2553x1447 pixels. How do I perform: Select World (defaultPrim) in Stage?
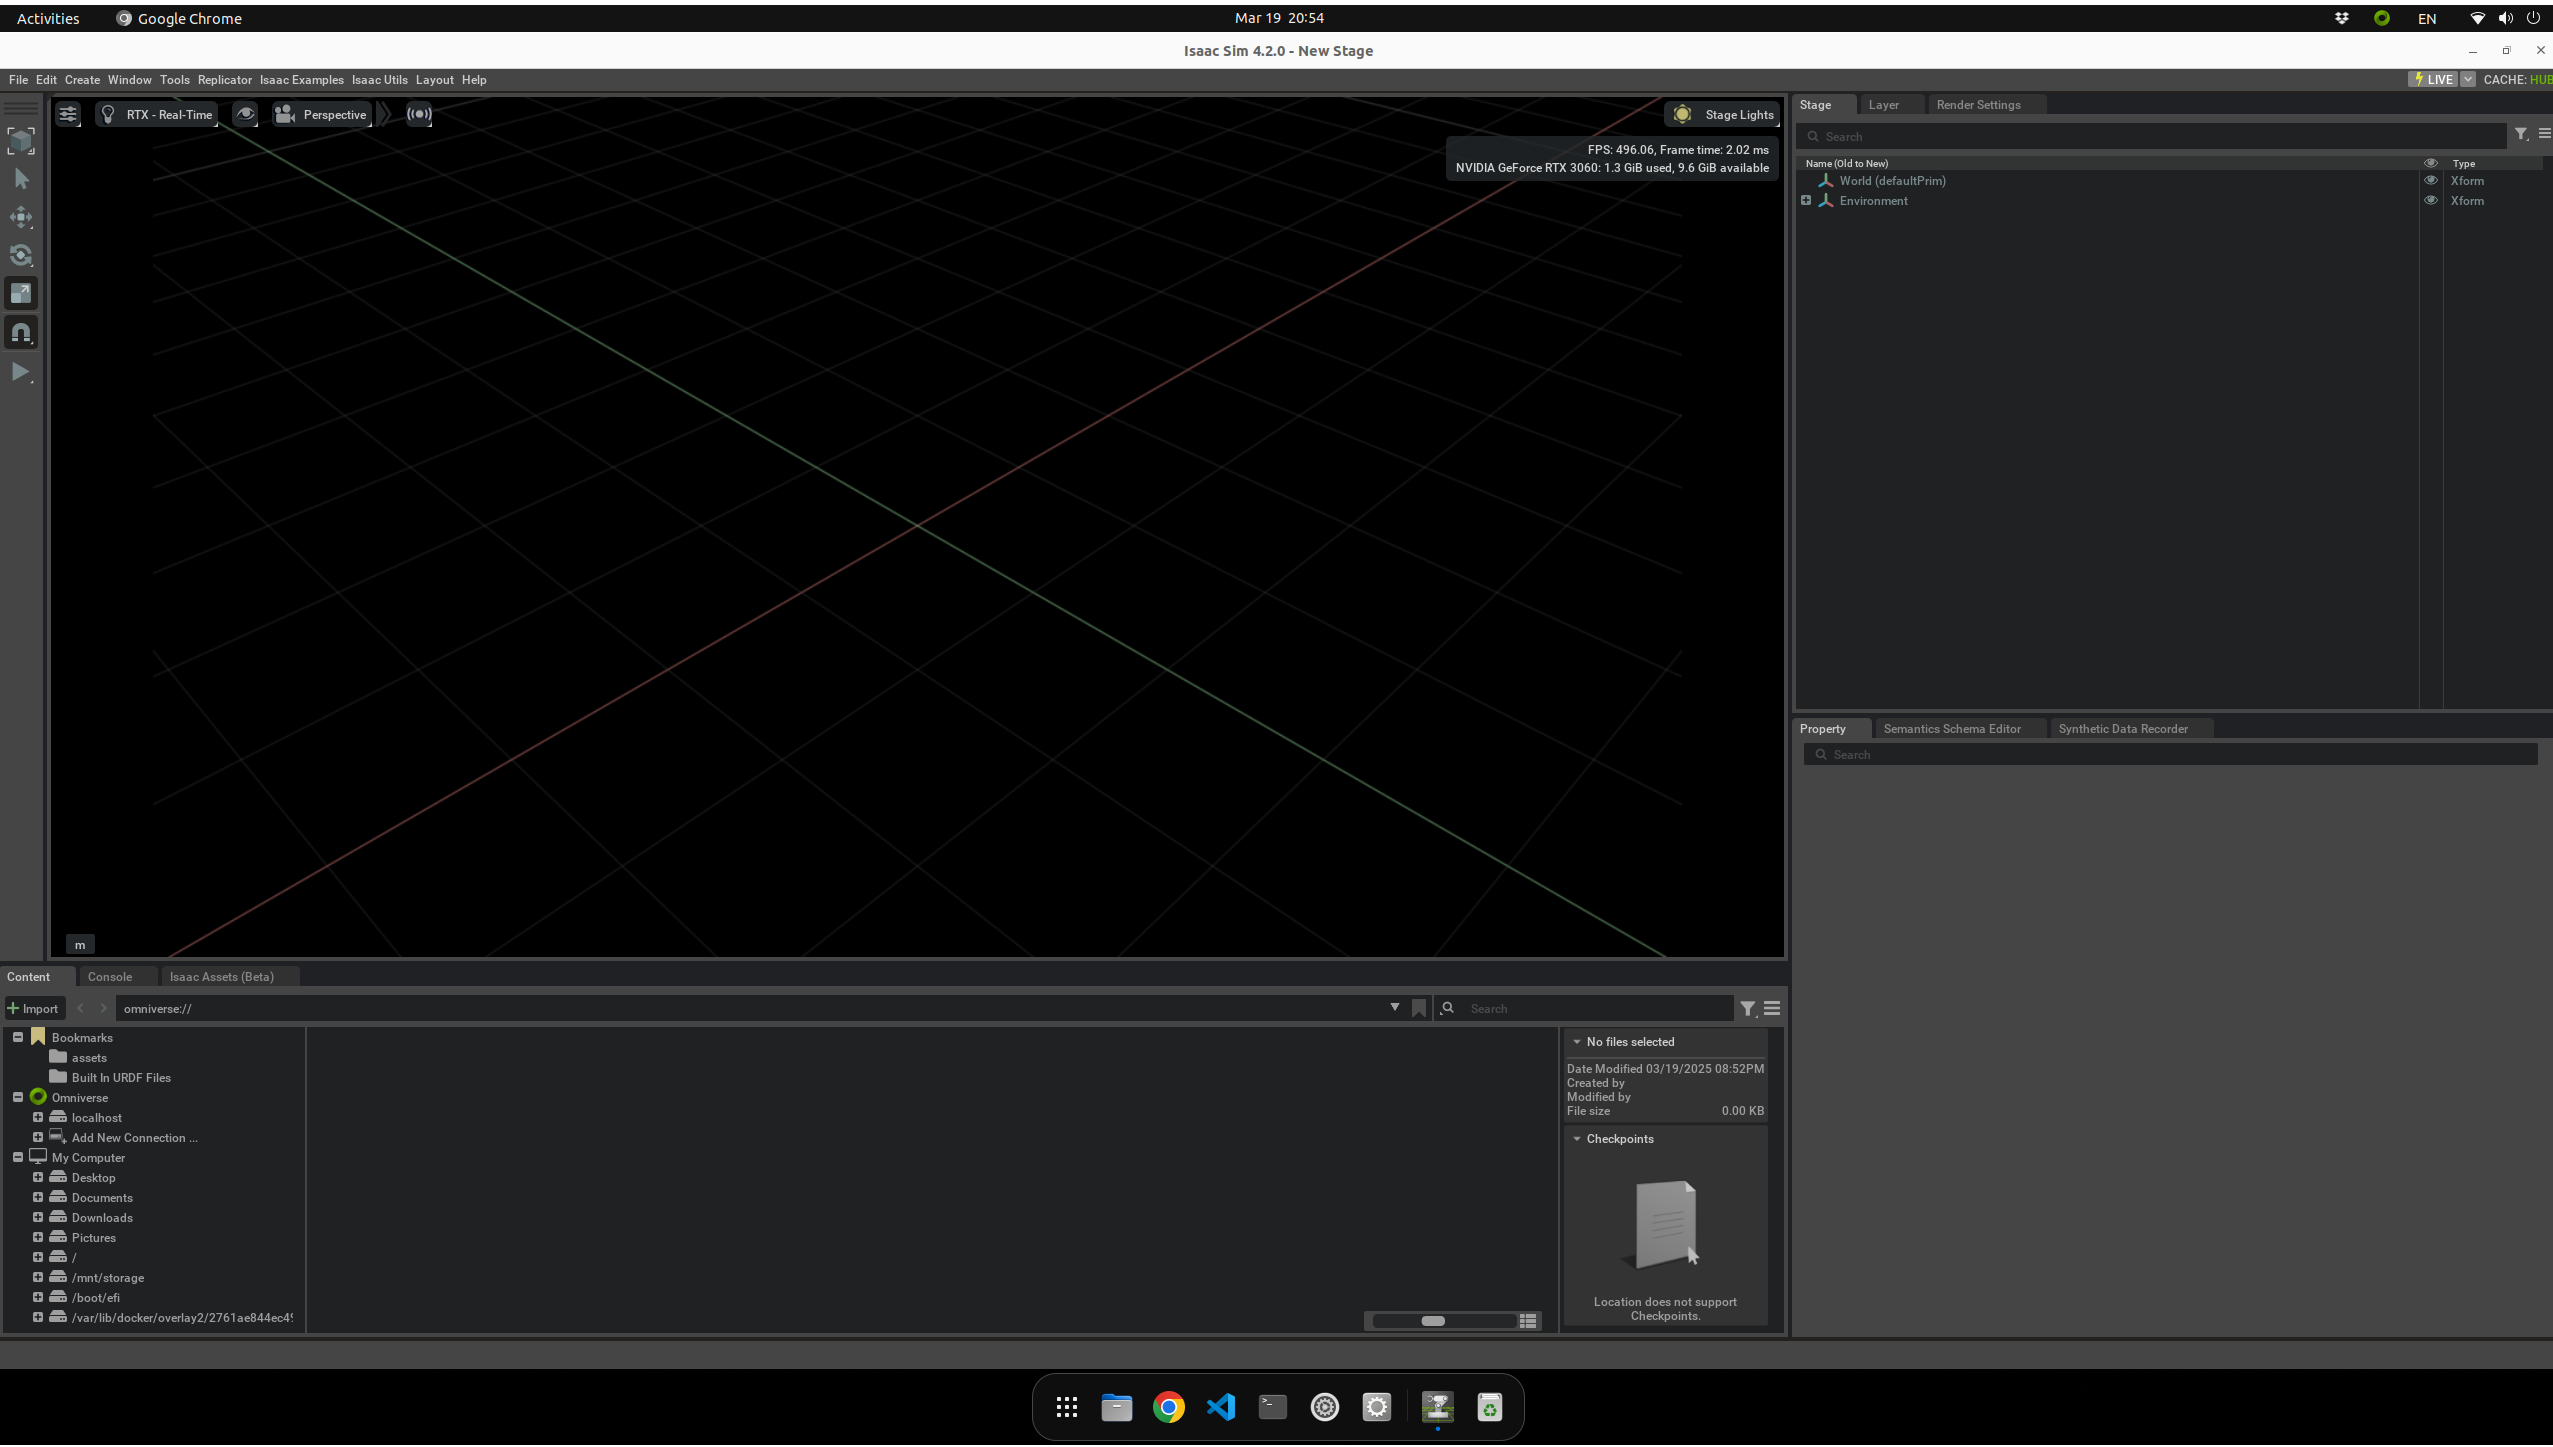pyautogui.click(x=1892, y=181)
